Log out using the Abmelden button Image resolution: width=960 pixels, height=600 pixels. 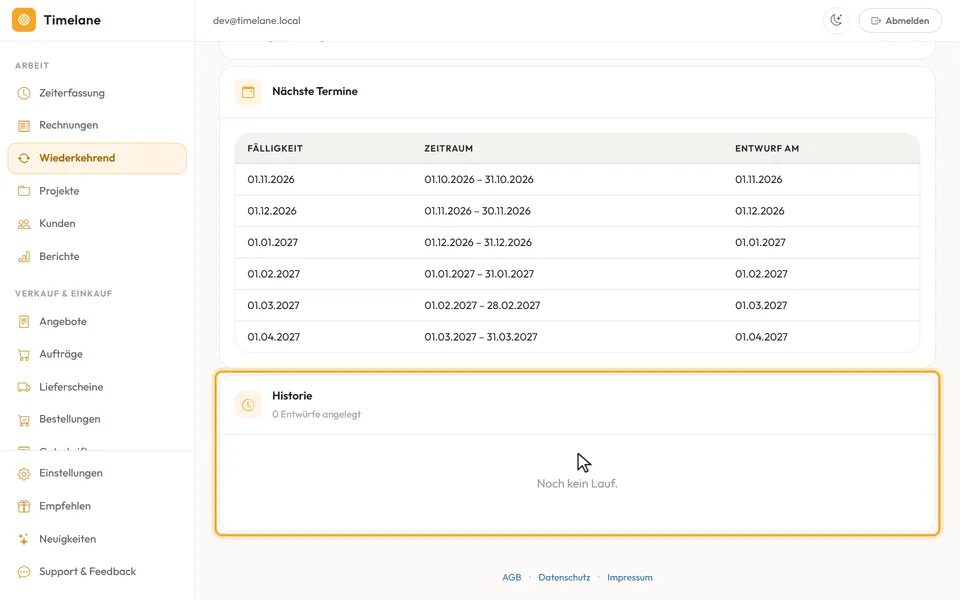900,20
